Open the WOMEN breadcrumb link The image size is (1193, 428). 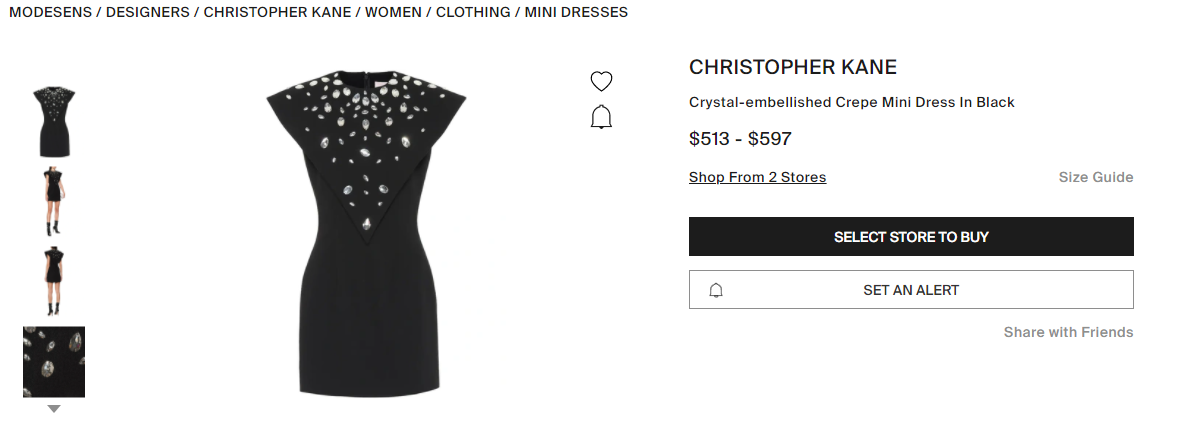point(393,12)
